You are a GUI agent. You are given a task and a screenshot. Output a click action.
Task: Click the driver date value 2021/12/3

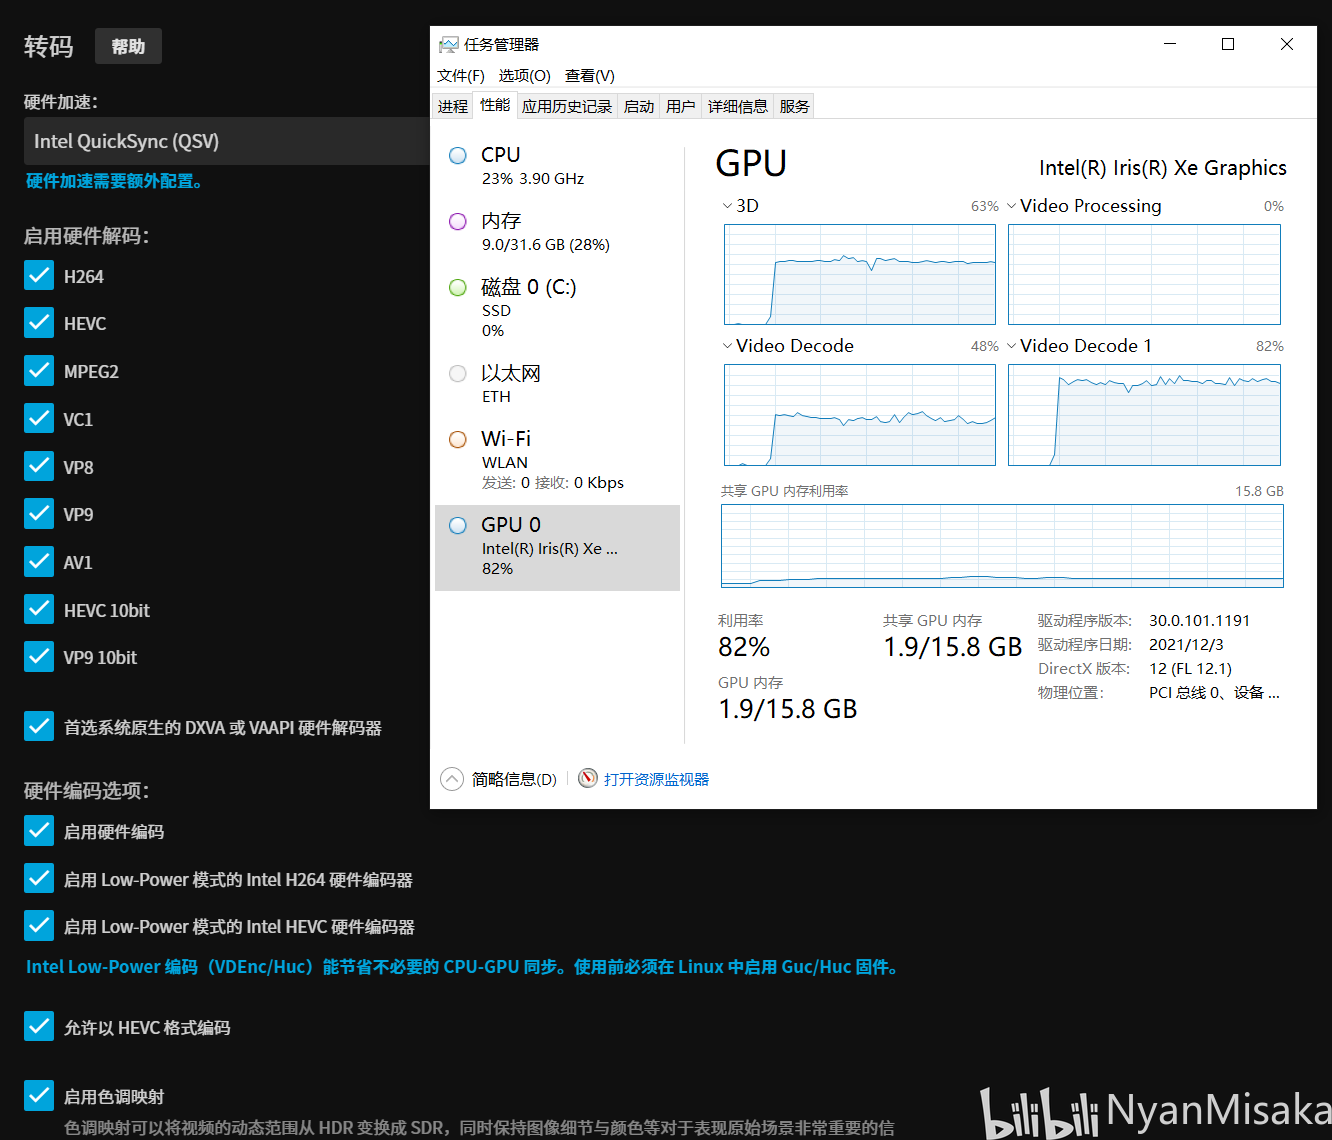click(x=1186, y=645)
